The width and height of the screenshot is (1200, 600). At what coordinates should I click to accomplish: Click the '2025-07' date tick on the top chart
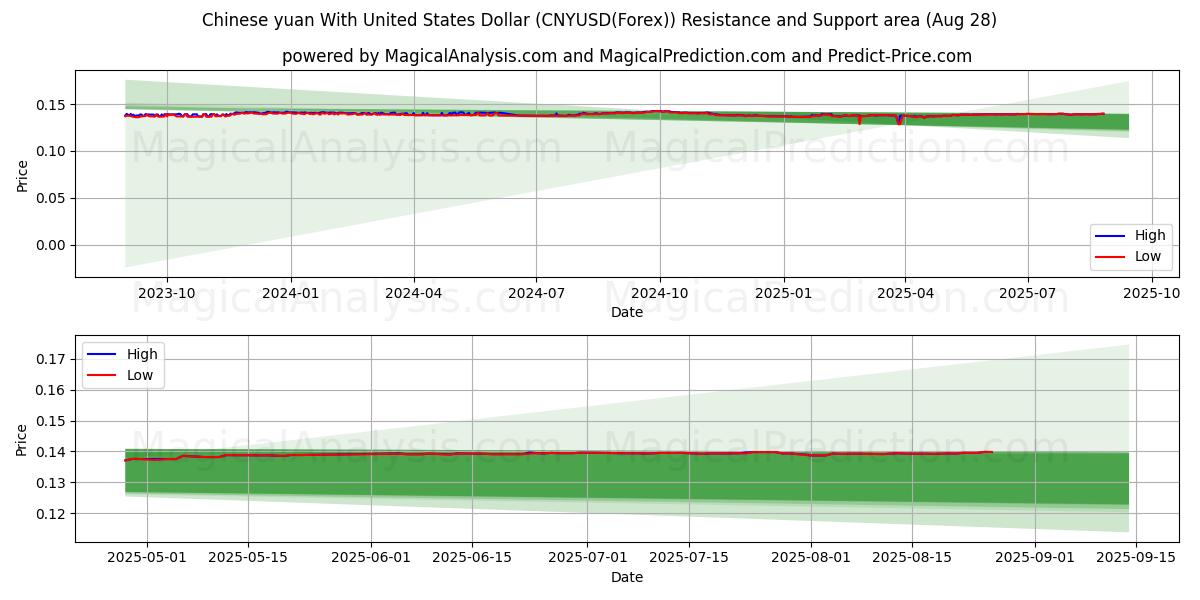click(x=1028, y=293)
